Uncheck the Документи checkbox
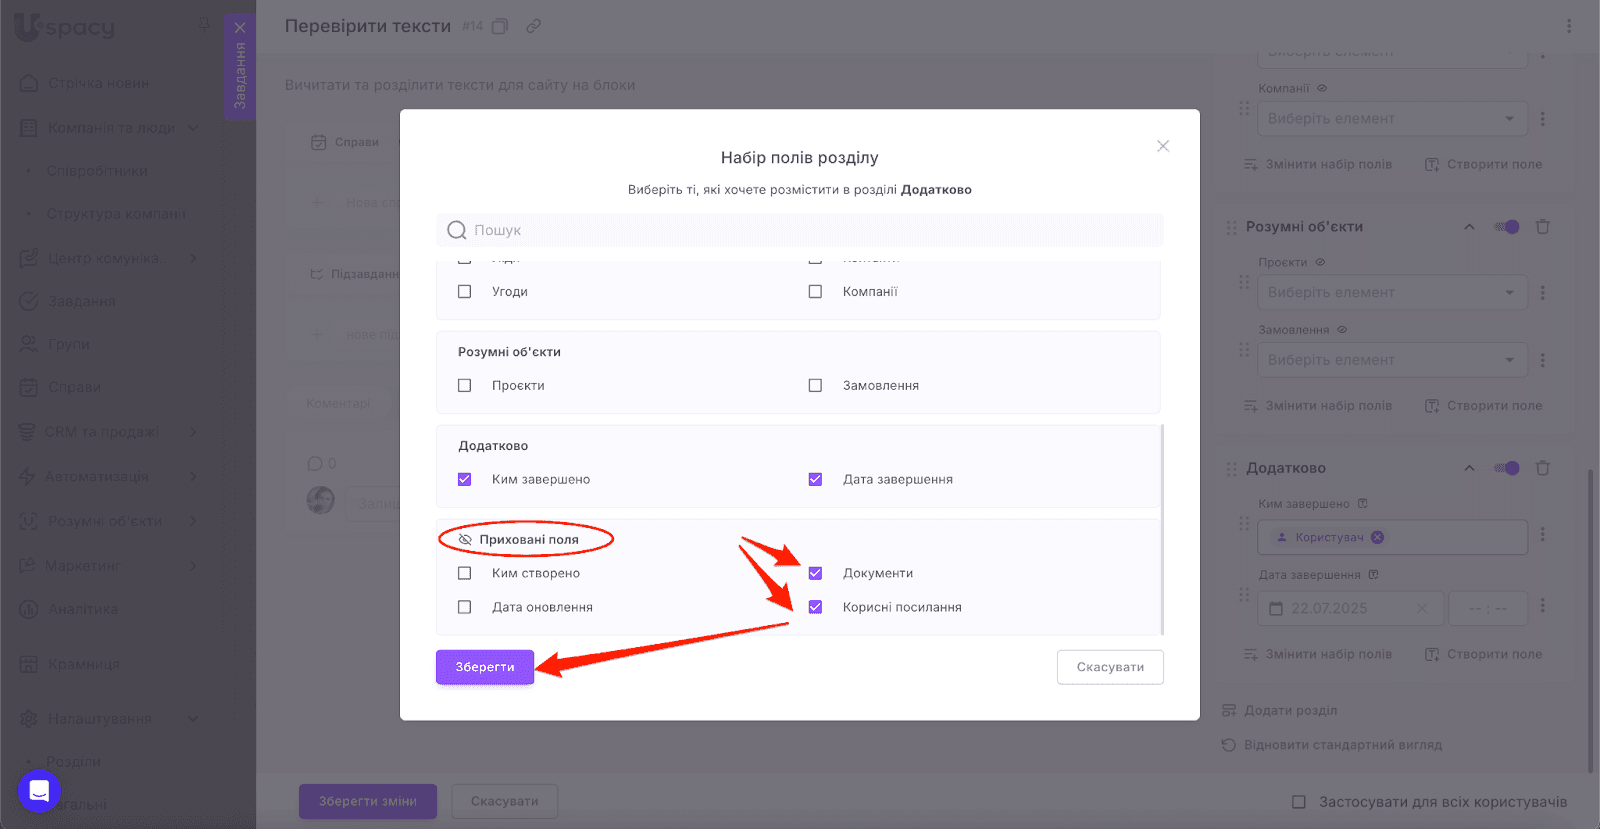 tap(815, 573)
